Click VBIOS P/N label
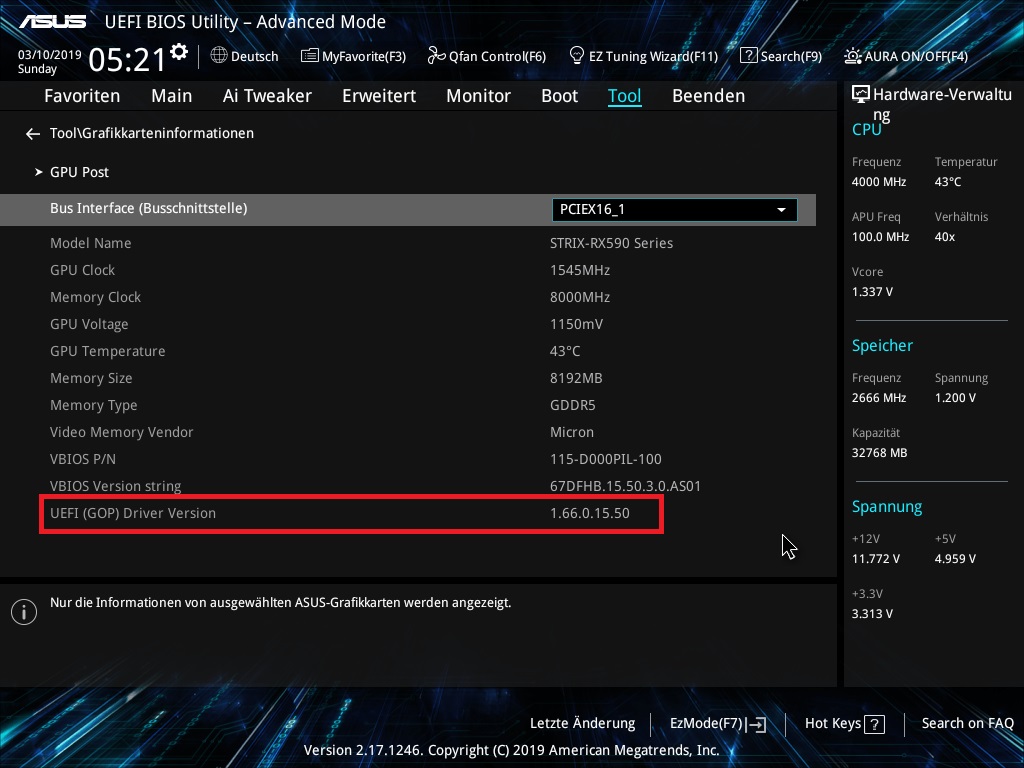The width and height of the screenshot is (1024, 768). point(83,459)
